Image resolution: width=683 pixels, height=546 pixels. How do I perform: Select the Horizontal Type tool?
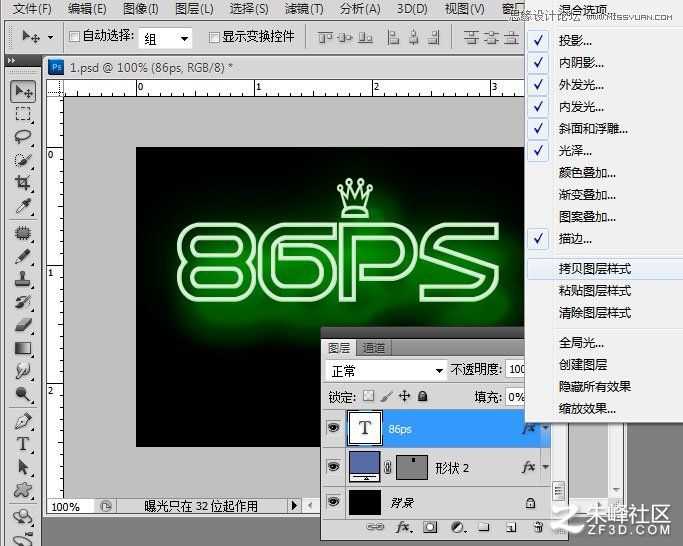[x=23, y=444]
